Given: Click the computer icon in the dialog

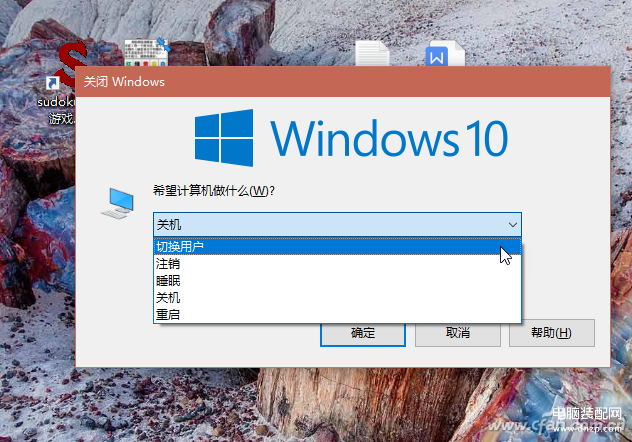Looking at the screenshot, I should tap(117, 203).
